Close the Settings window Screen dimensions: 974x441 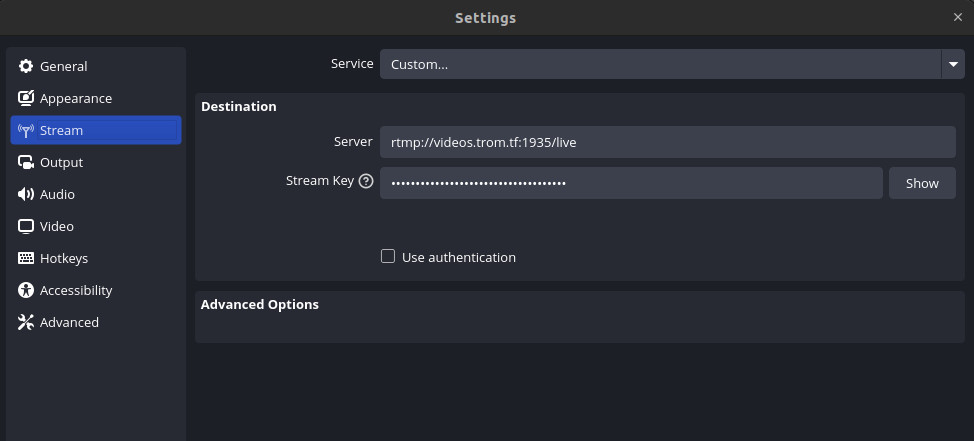(x=957, y=17)
